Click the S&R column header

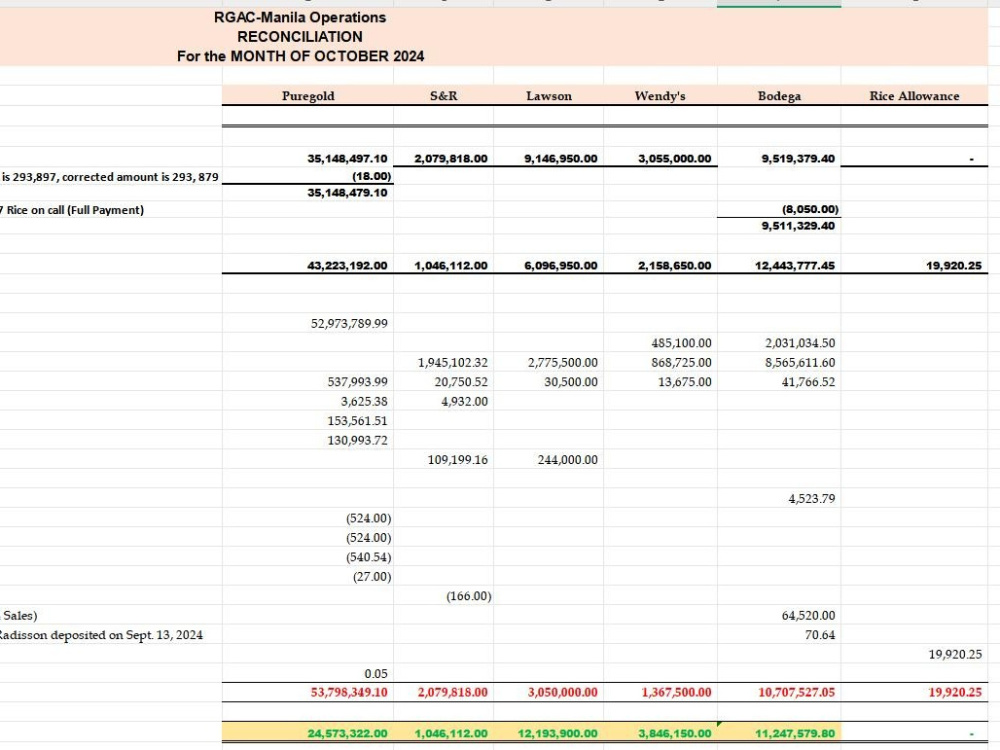click(444, 96)
